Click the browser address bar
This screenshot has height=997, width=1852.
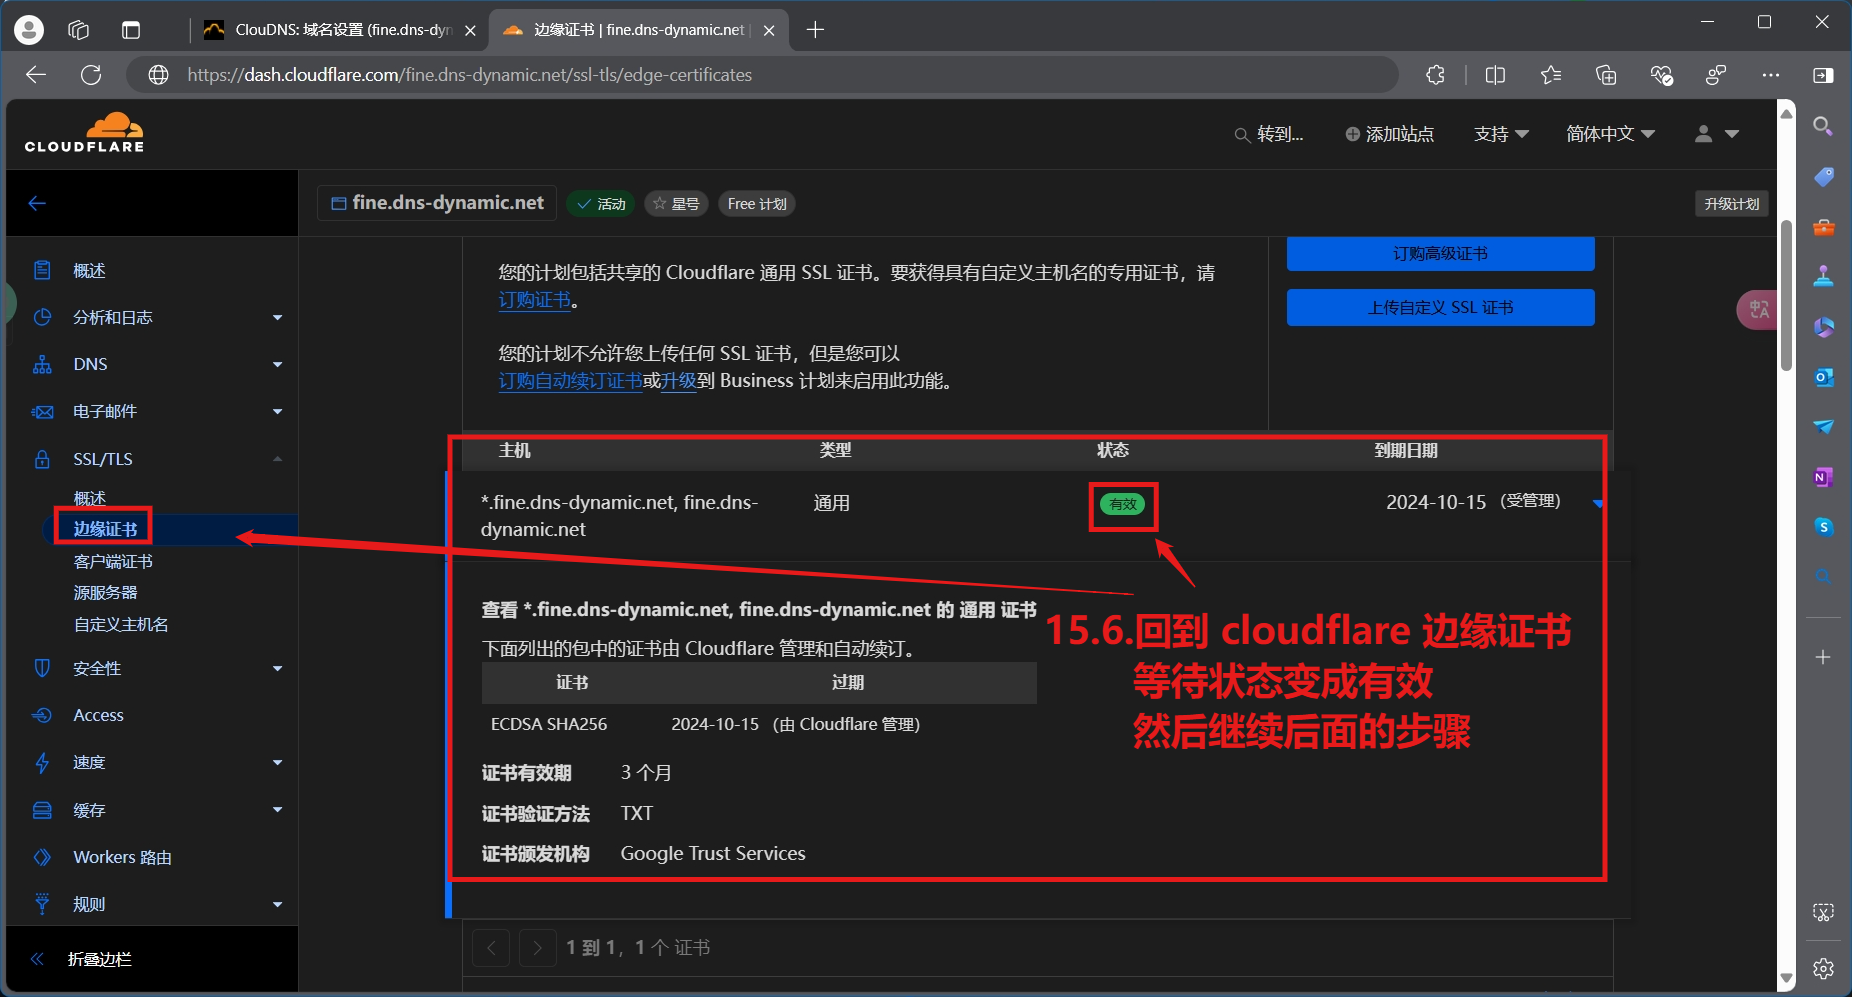click(x=762, y=75)
